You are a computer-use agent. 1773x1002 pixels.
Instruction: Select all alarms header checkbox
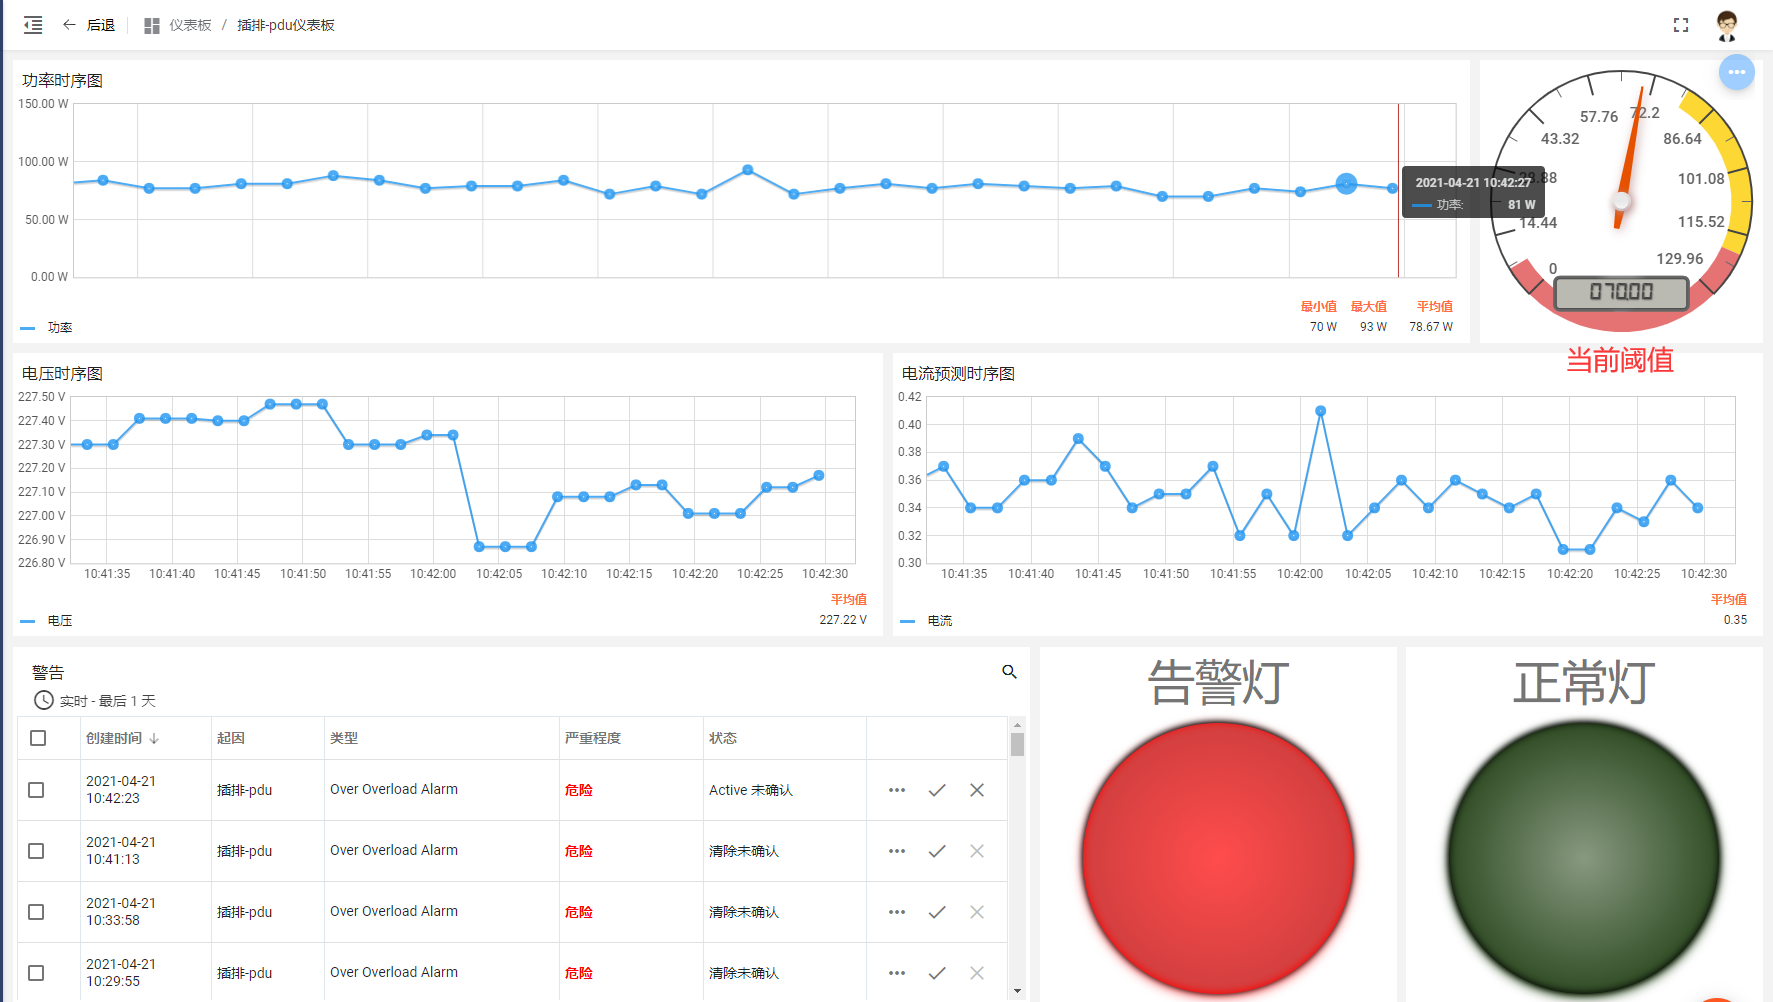point(38,738)
